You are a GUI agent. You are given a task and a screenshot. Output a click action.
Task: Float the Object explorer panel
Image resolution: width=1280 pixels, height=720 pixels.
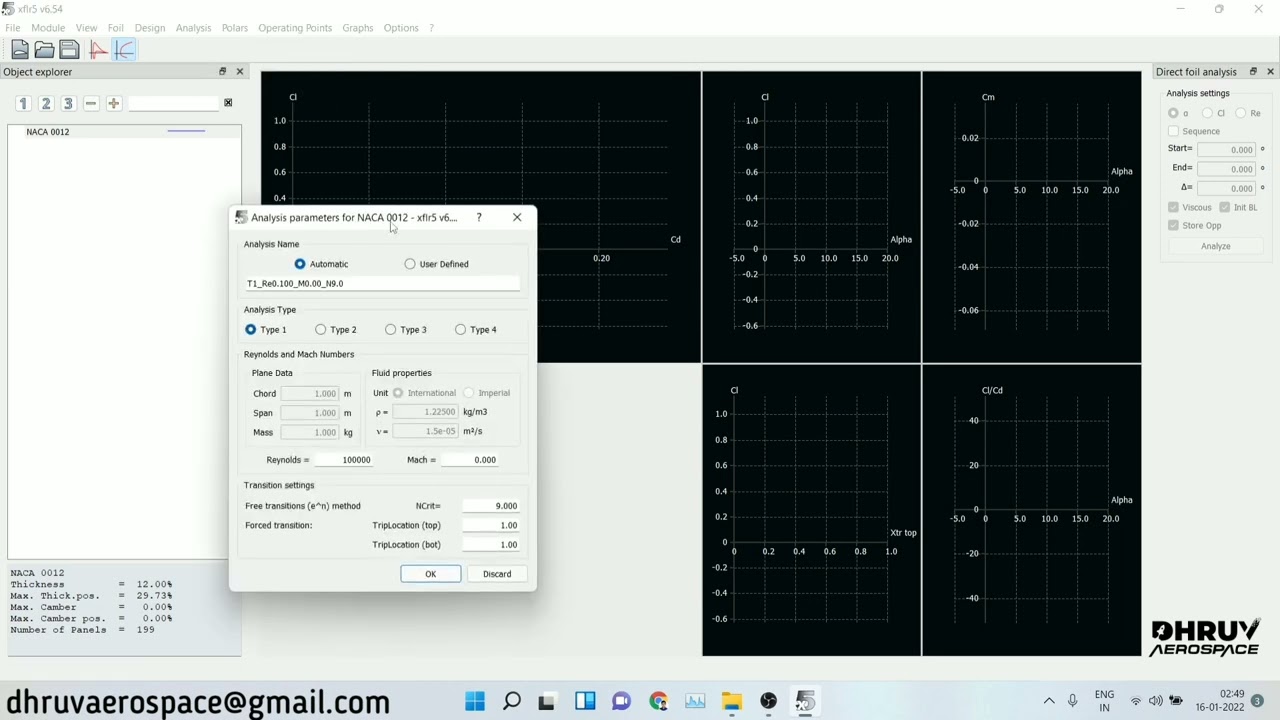tap(222, 72)
